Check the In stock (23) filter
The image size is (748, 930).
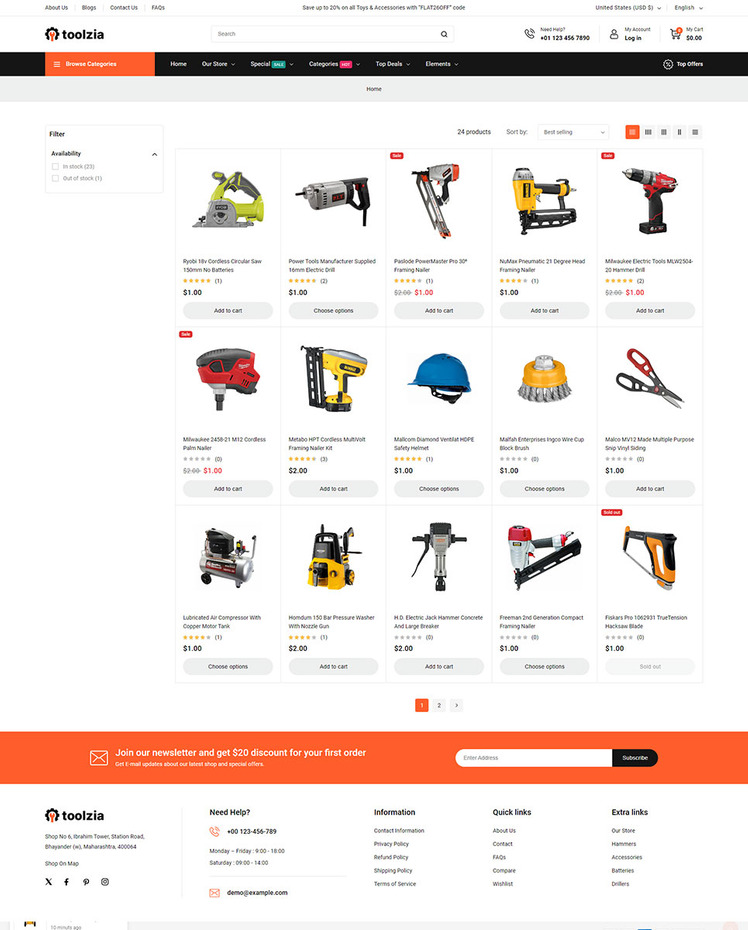(55, 167)
